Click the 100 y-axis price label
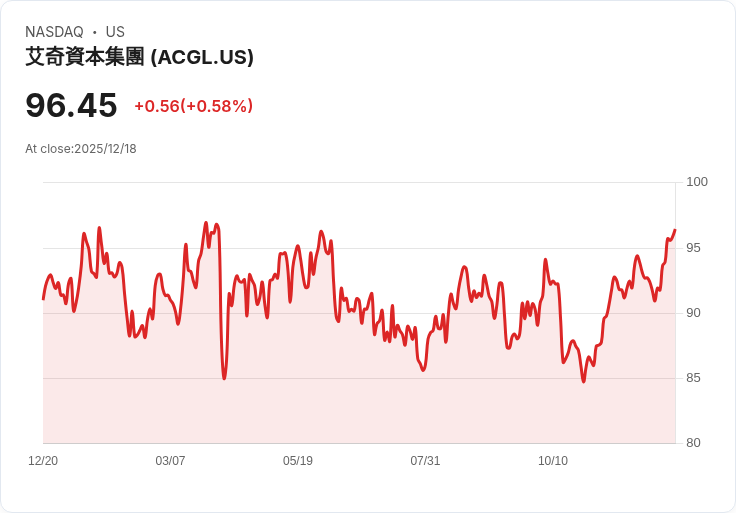This screenshot has height=513, width=736. point(697,182)
